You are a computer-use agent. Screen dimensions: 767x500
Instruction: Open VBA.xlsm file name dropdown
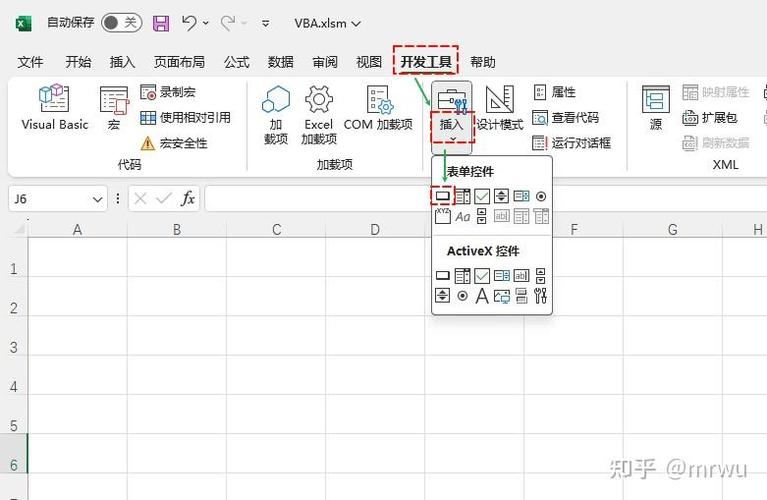[327, 23]
